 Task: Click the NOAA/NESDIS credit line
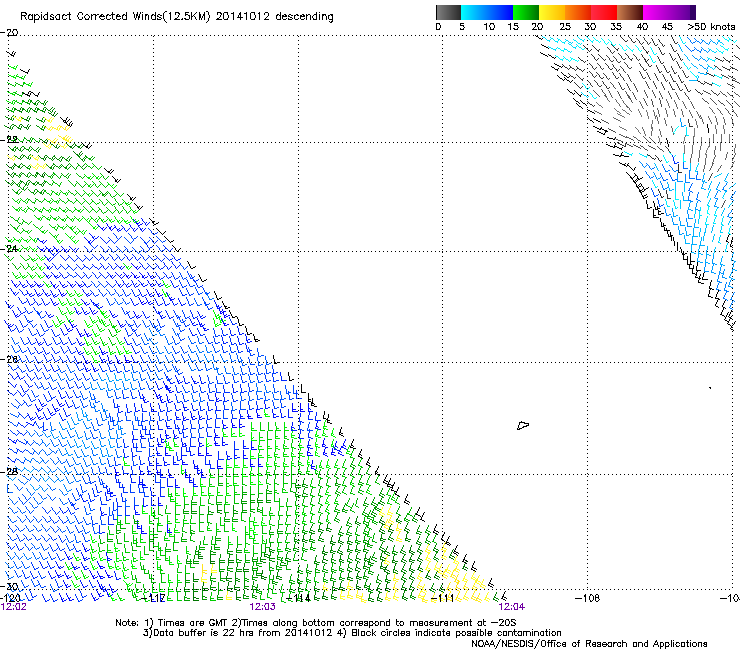point(589,644)
